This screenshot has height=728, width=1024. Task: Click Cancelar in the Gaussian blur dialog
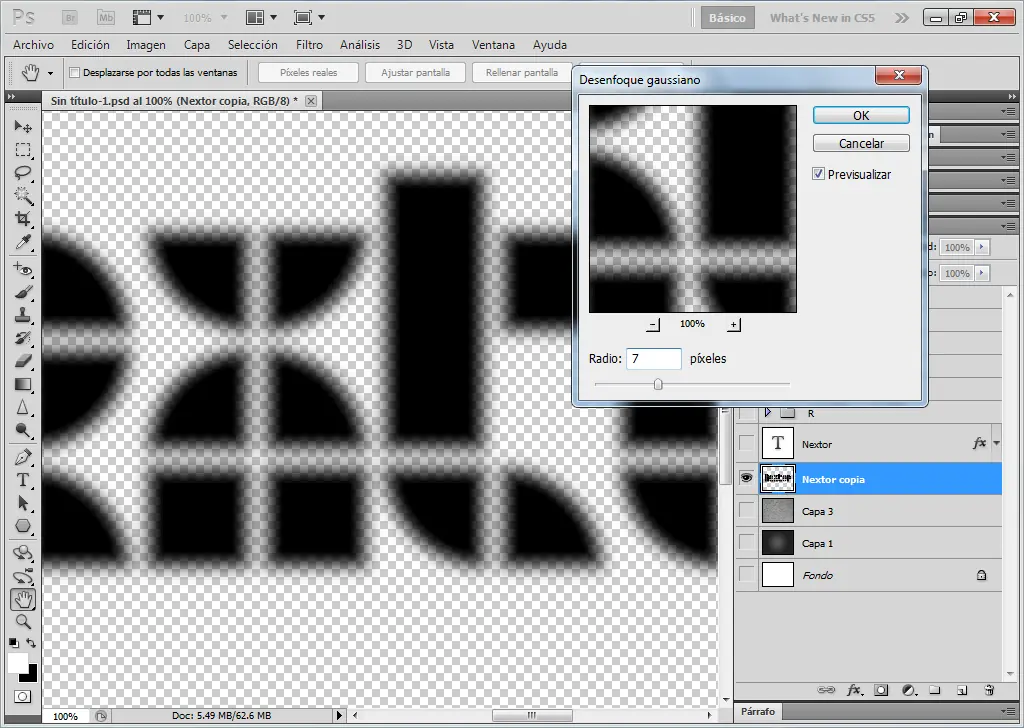click(860, 143)
